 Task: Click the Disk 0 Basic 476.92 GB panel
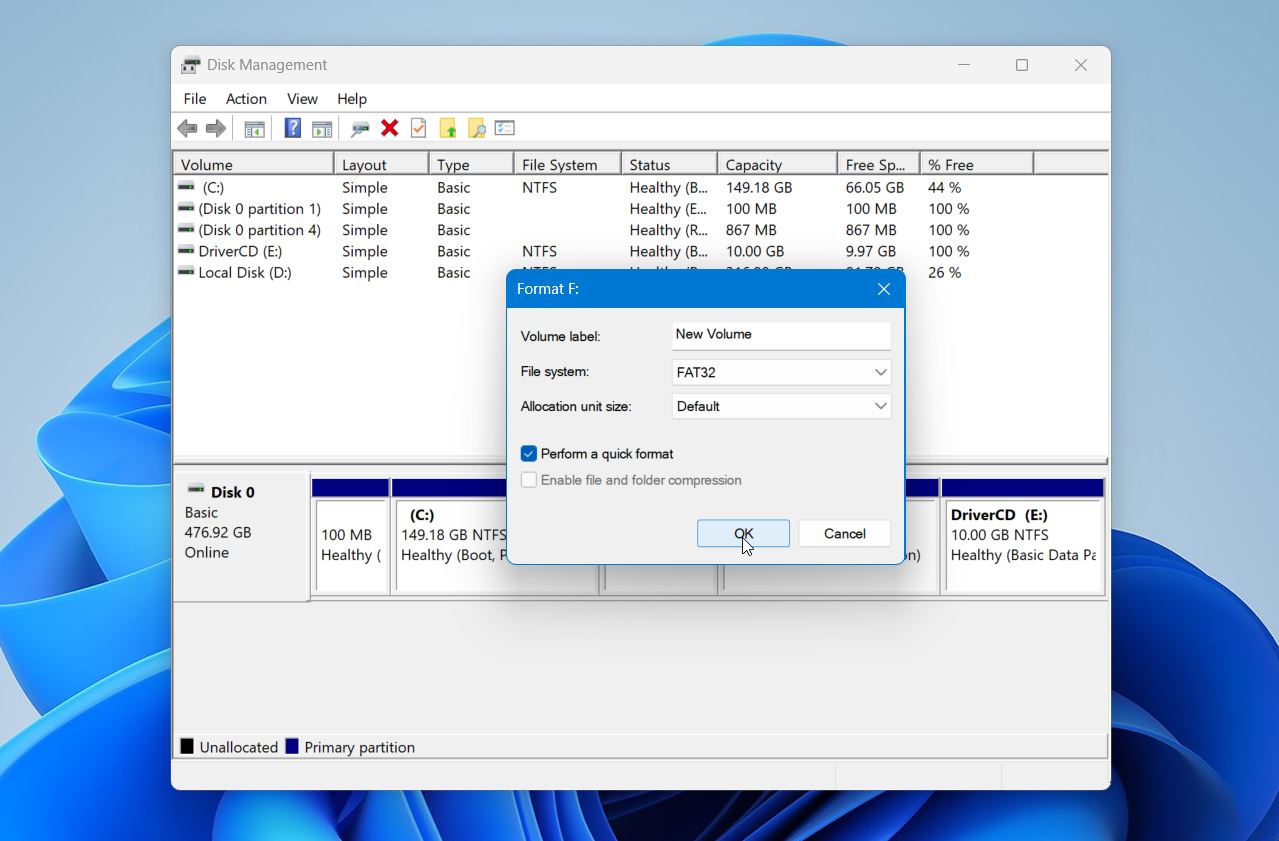click(x=241, y=536)
